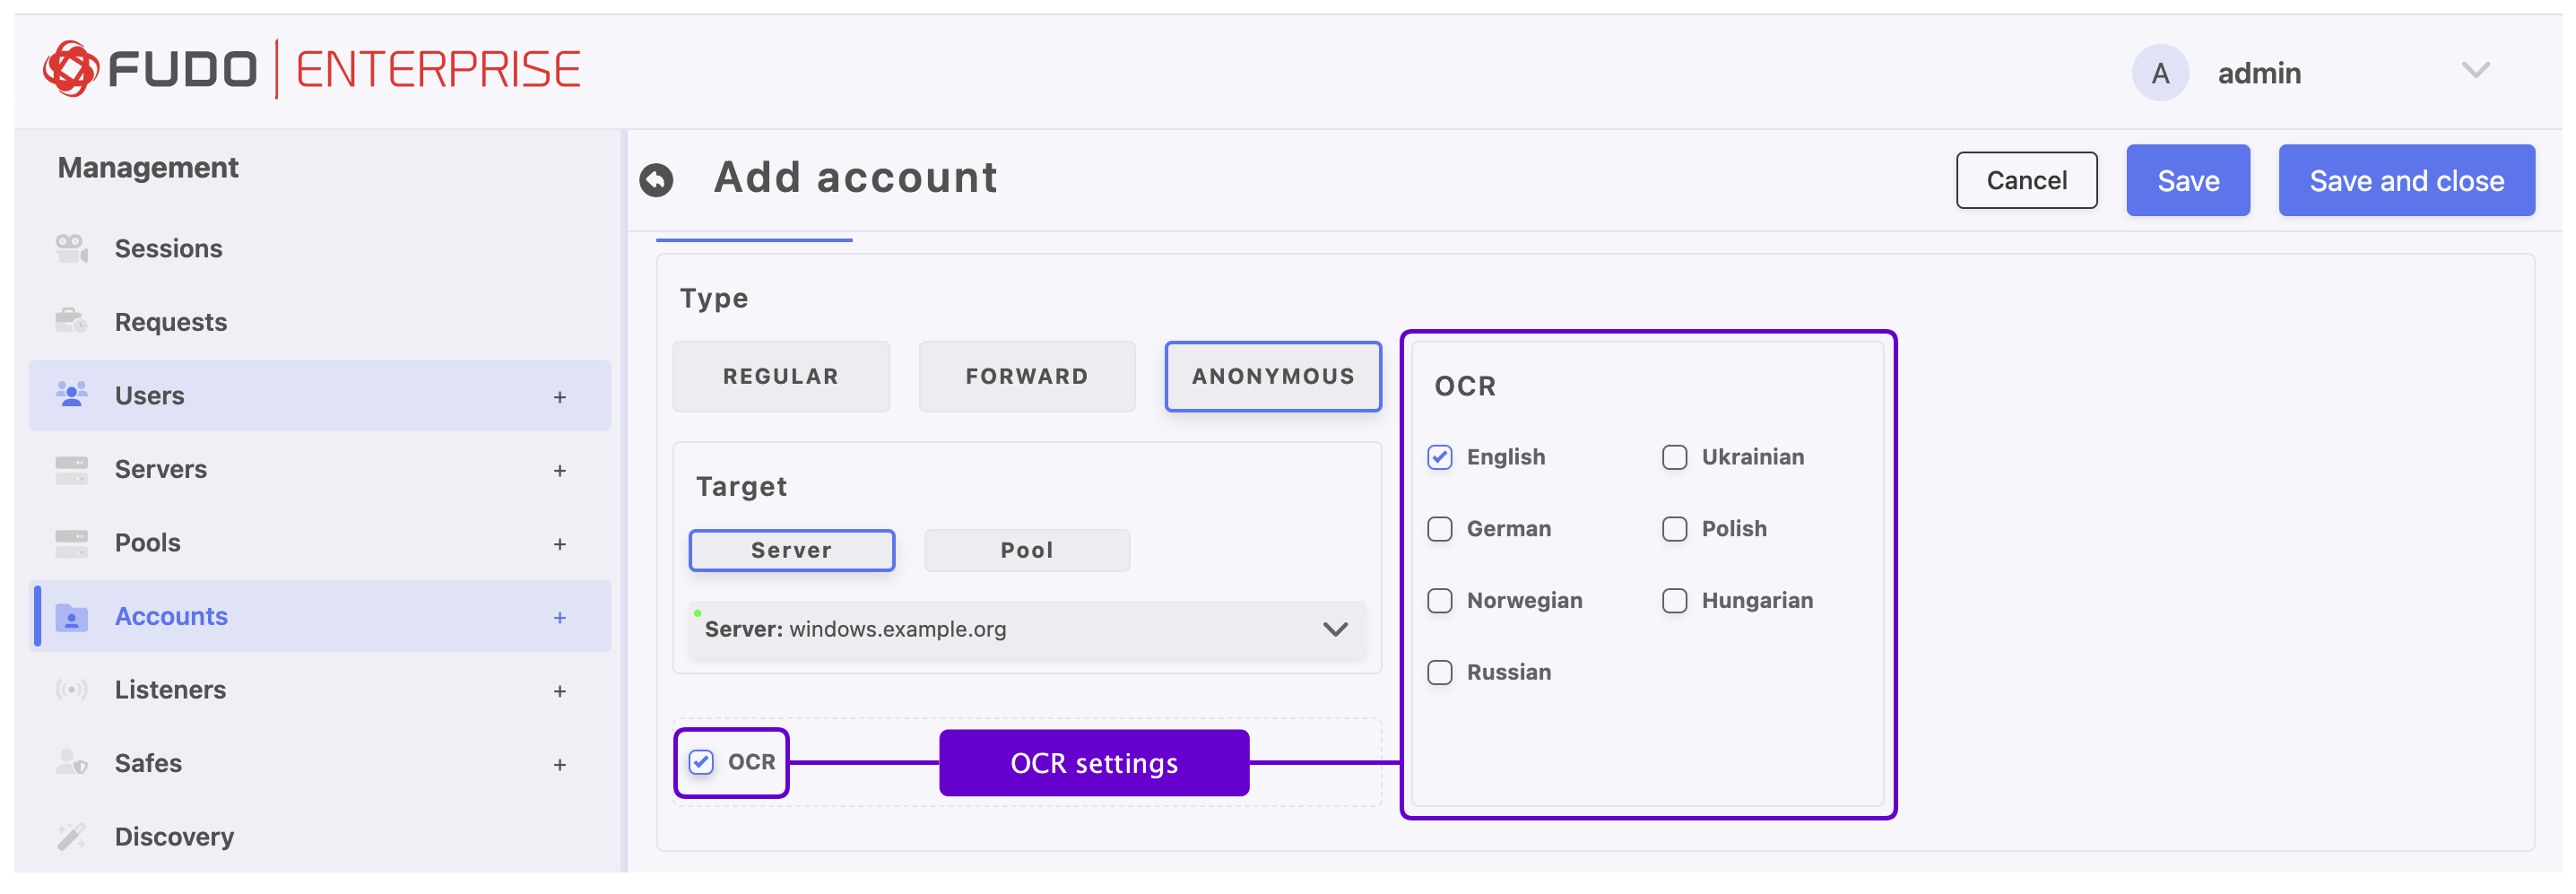Select the ANONYMOUS account type
Screen dimensions: 2576x894
pos(1273,376)
